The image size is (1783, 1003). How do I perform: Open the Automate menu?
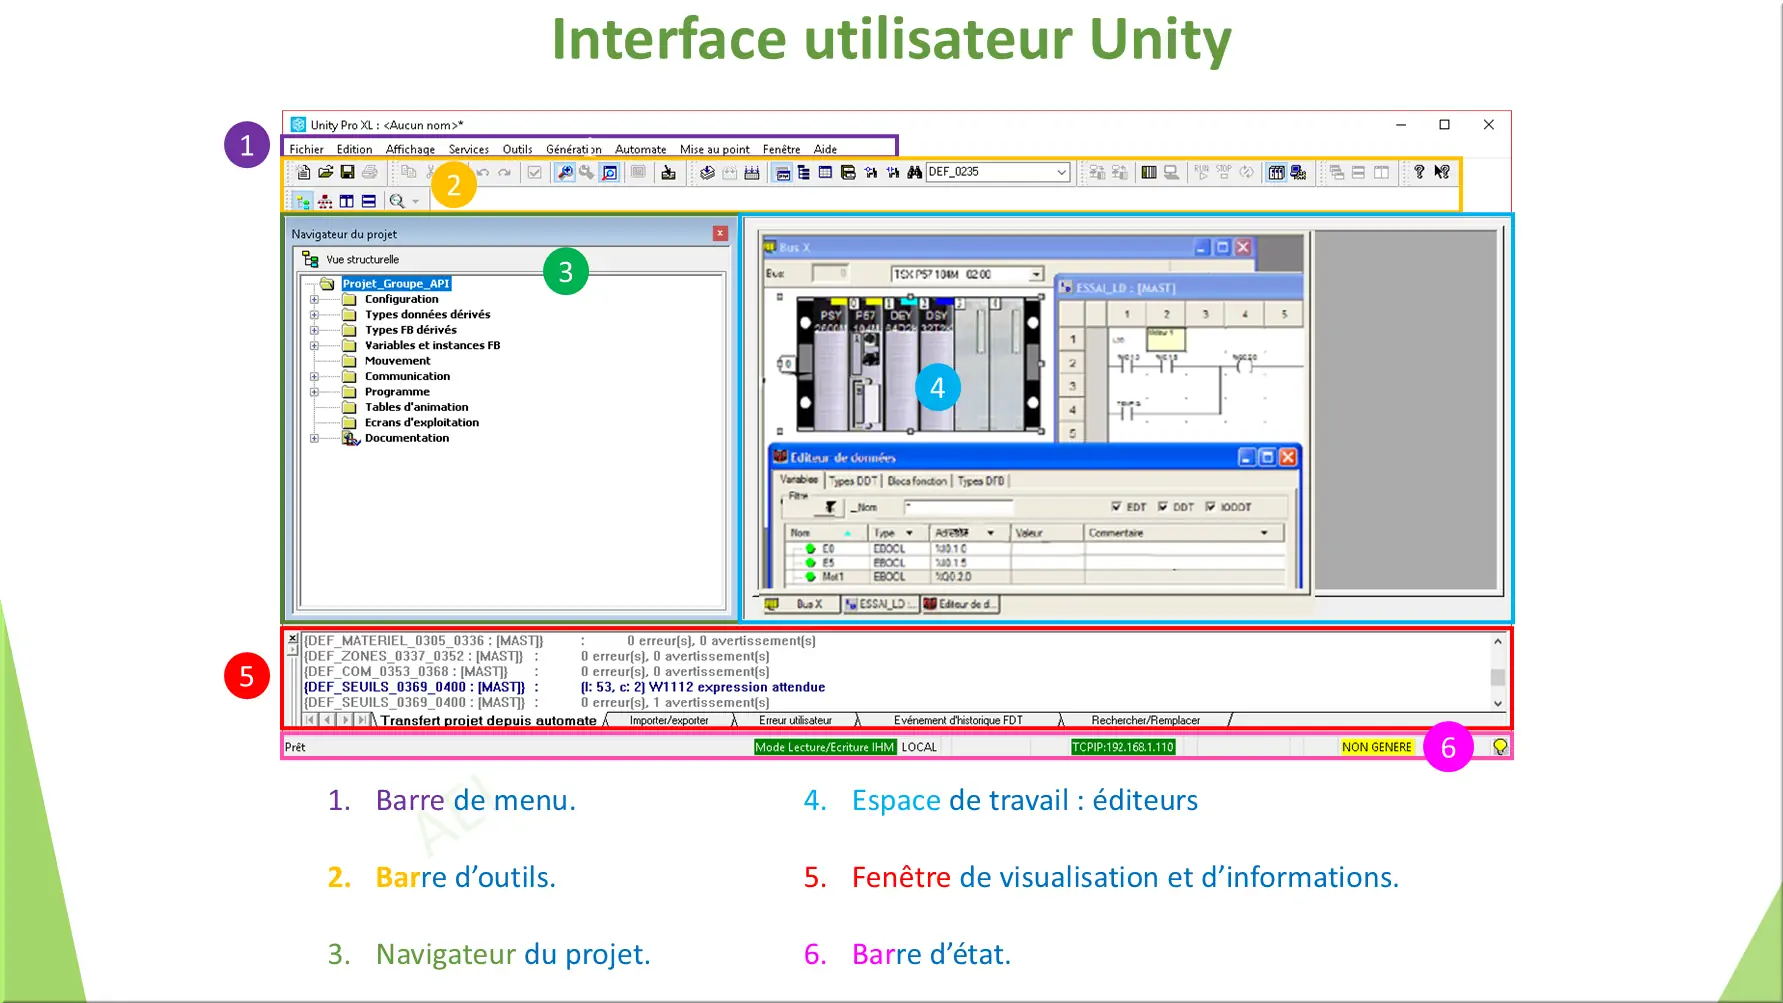click(640, 149)
